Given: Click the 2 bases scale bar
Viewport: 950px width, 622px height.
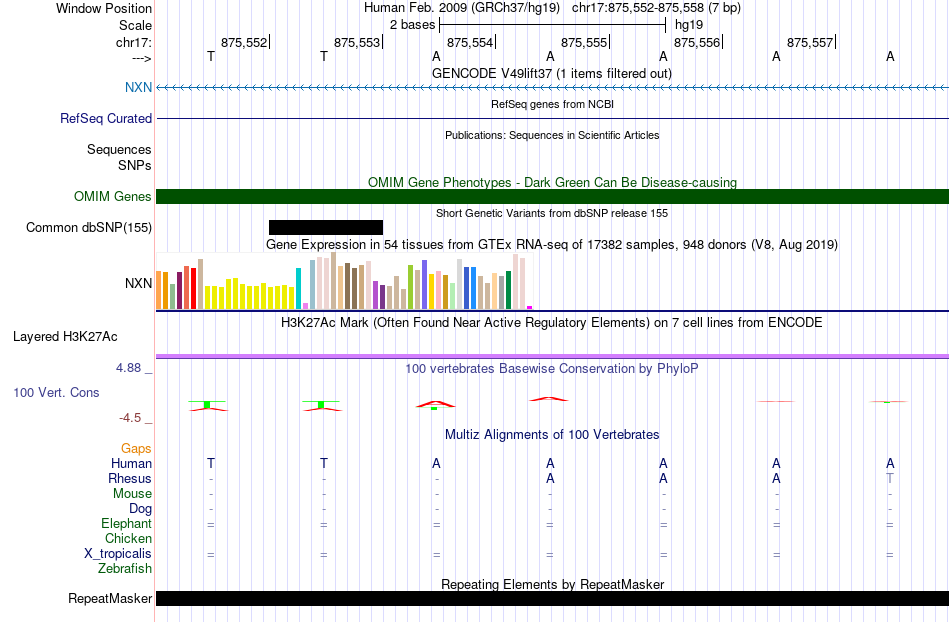Looking at the screenshot, I should 553,25.
